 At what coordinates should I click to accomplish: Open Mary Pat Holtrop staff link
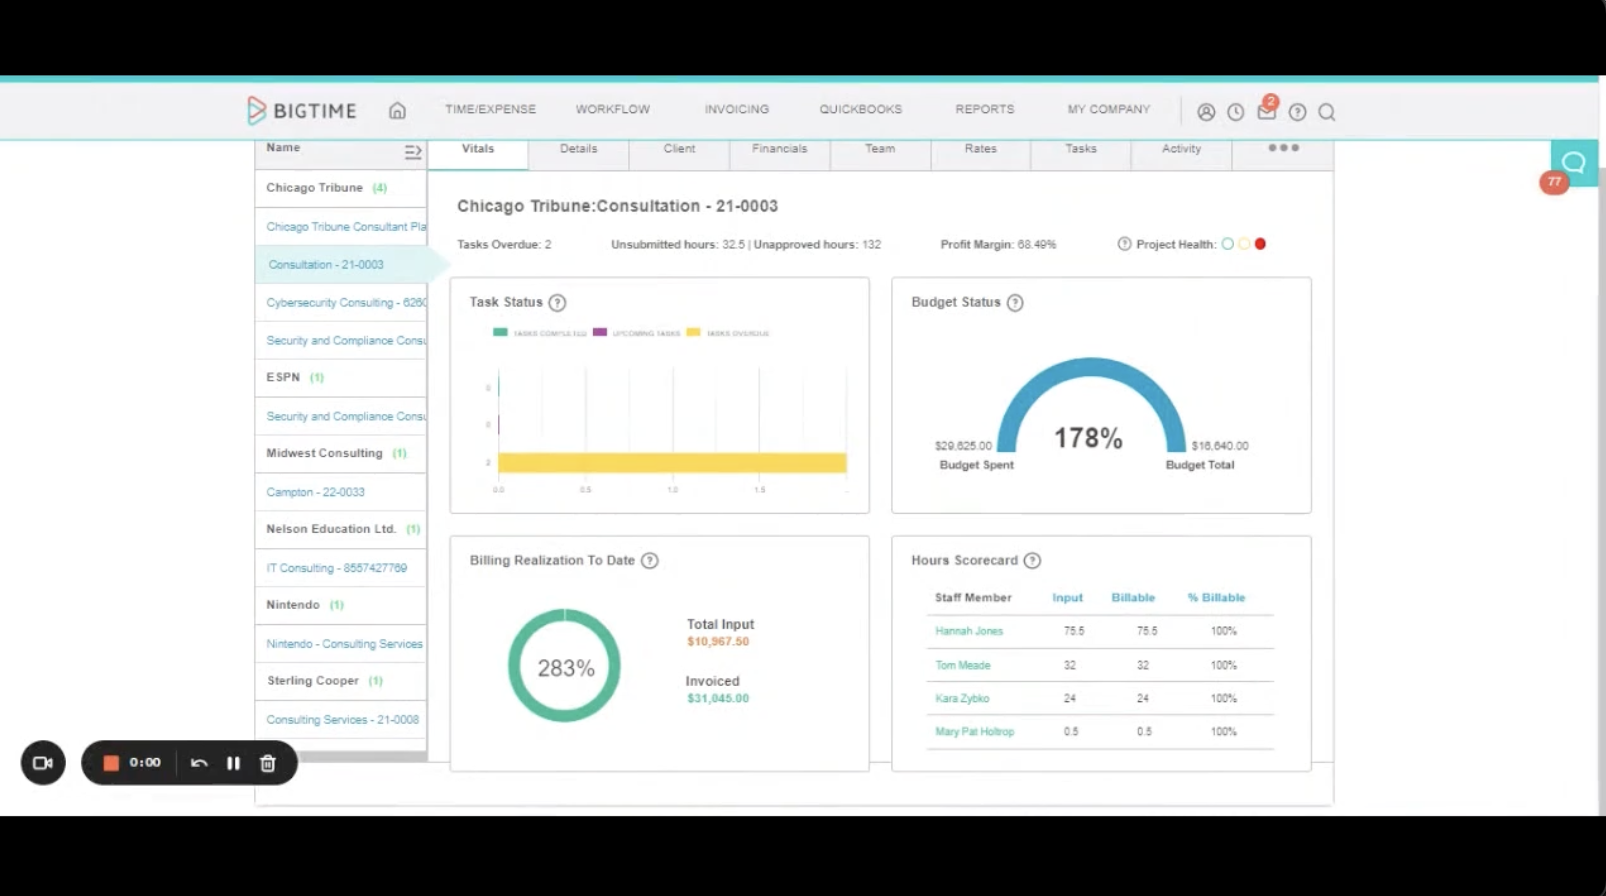click(974, 732)
